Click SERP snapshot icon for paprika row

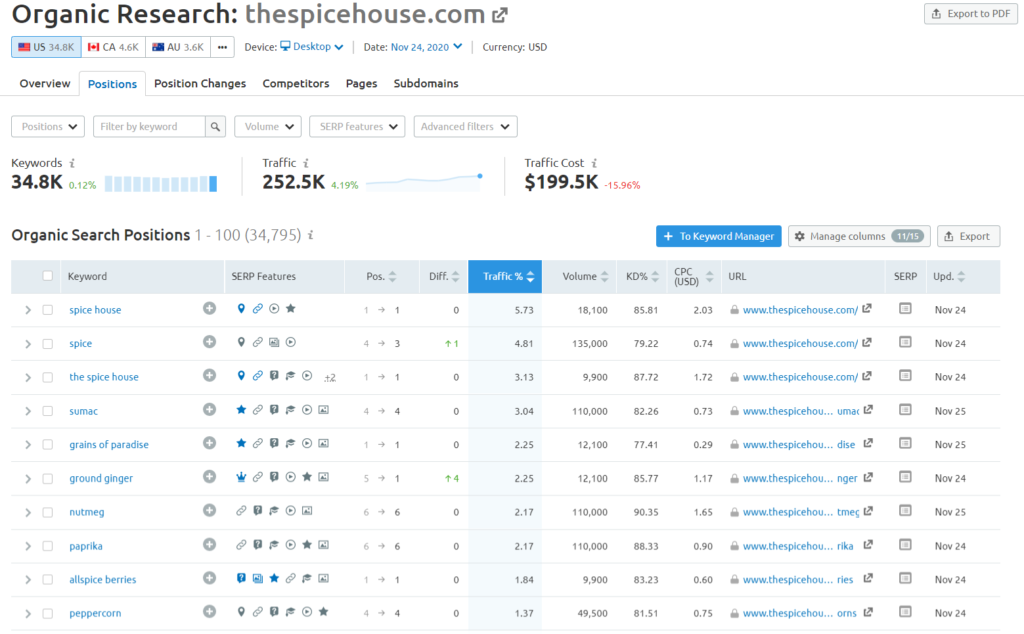click(905, 545)
